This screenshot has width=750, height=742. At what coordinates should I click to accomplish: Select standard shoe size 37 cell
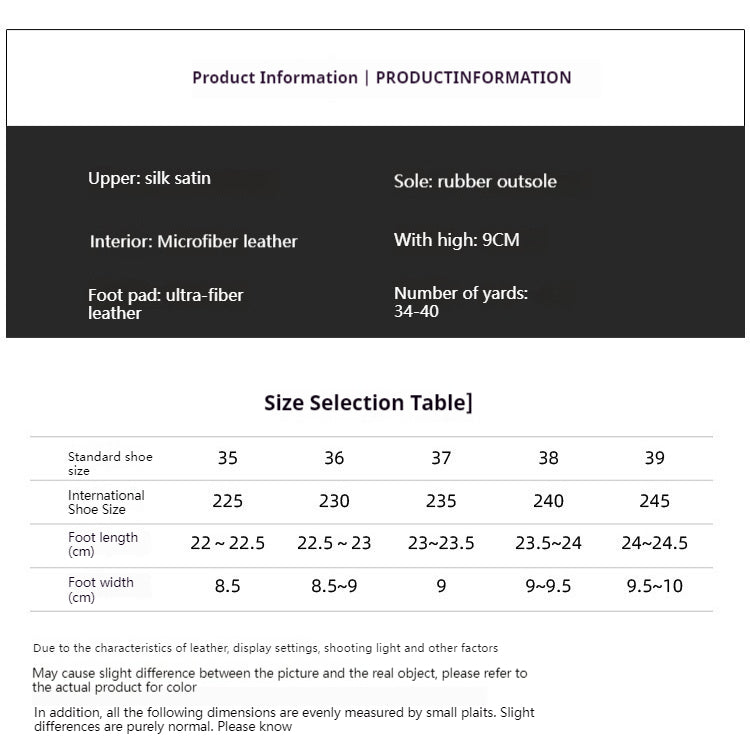441,458
